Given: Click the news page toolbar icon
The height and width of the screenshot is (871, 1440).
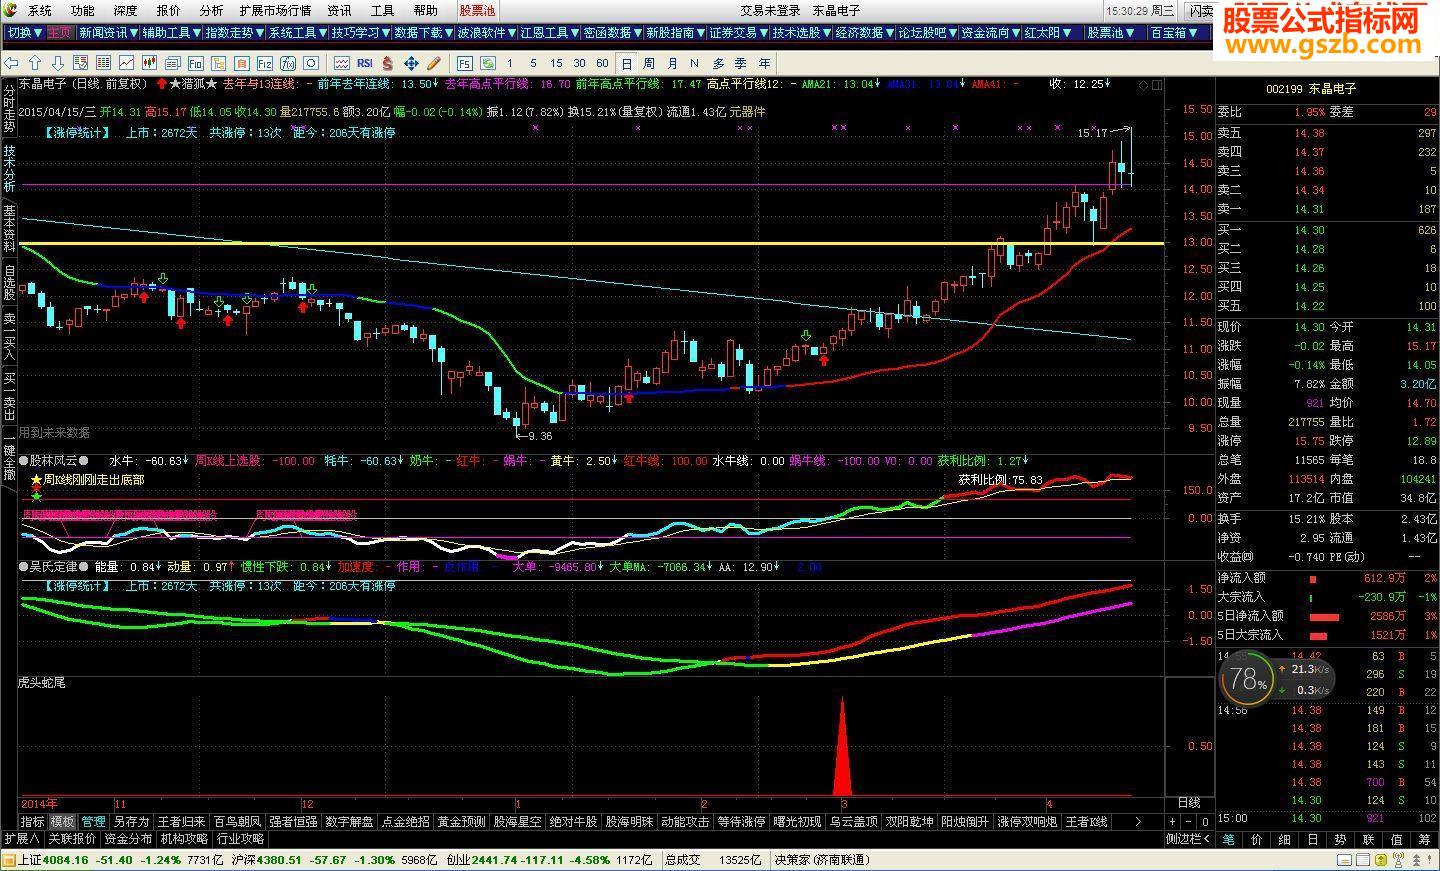Looking at the screenshot, I should (x=172, y=62).
